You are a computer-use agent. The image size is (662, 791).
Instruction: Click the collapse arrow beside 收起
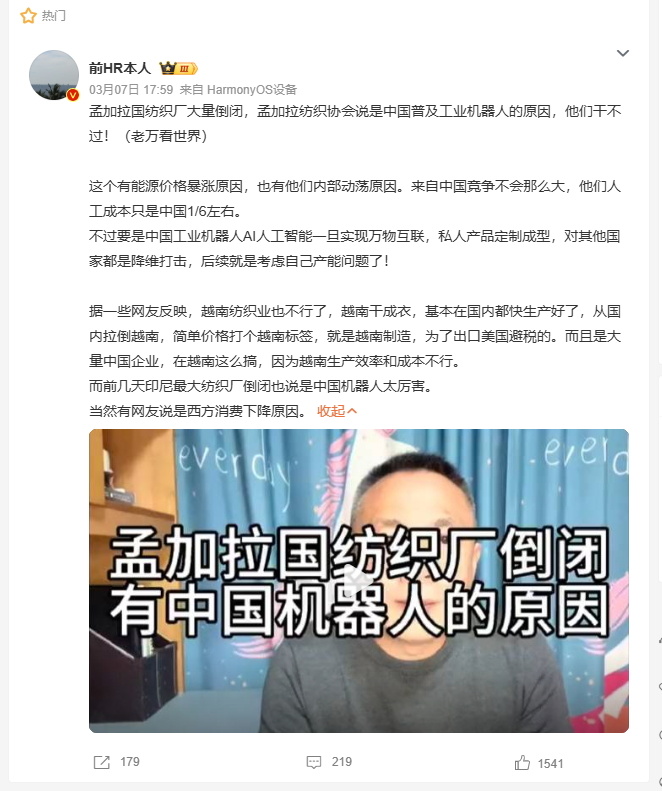pyautogui.click(x=352, y=411)
